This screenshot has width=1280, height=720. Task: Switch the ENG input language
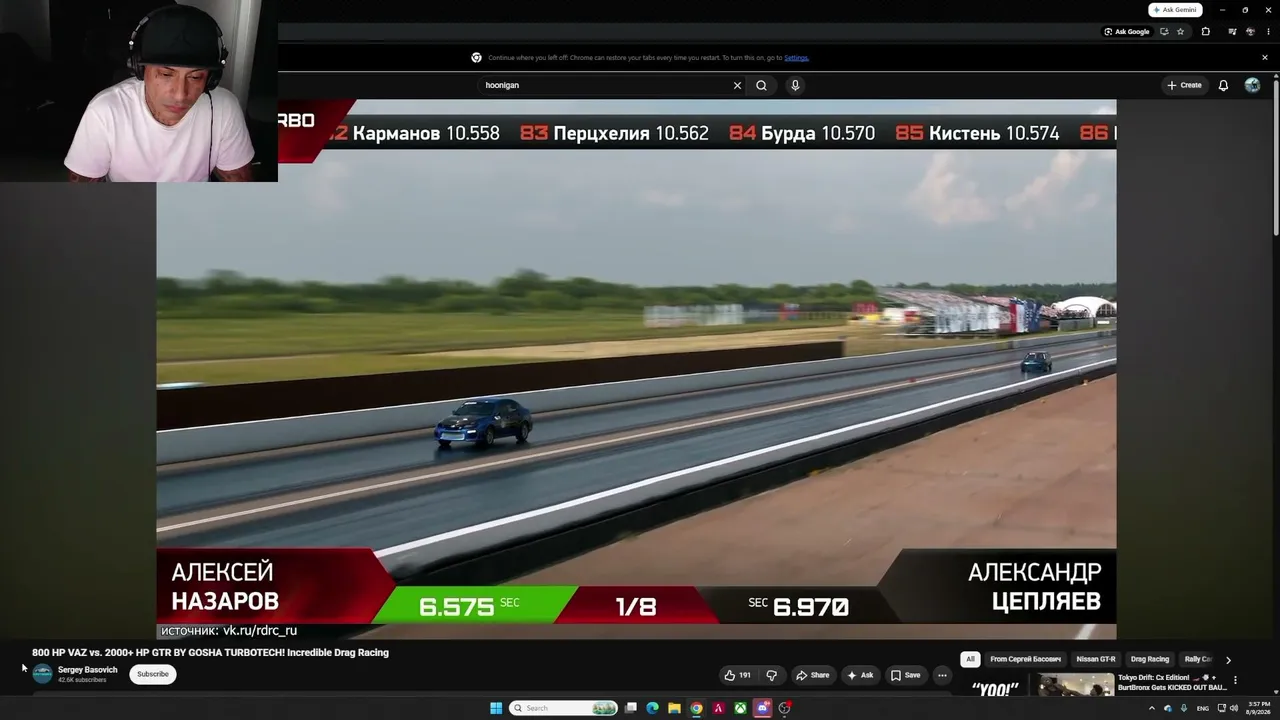tap(1203, 708)
